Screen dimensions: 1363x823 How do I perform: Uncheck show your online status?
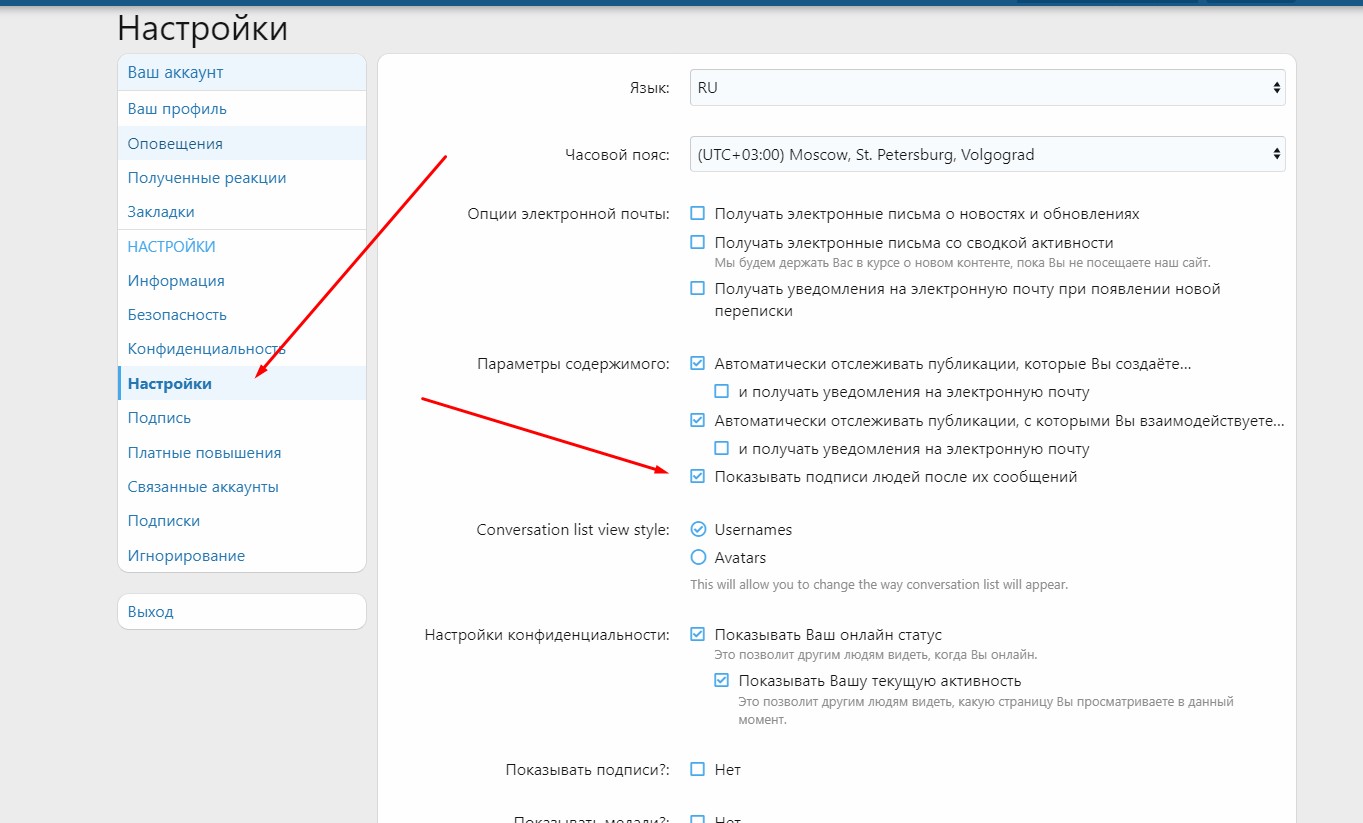[698, 635]
